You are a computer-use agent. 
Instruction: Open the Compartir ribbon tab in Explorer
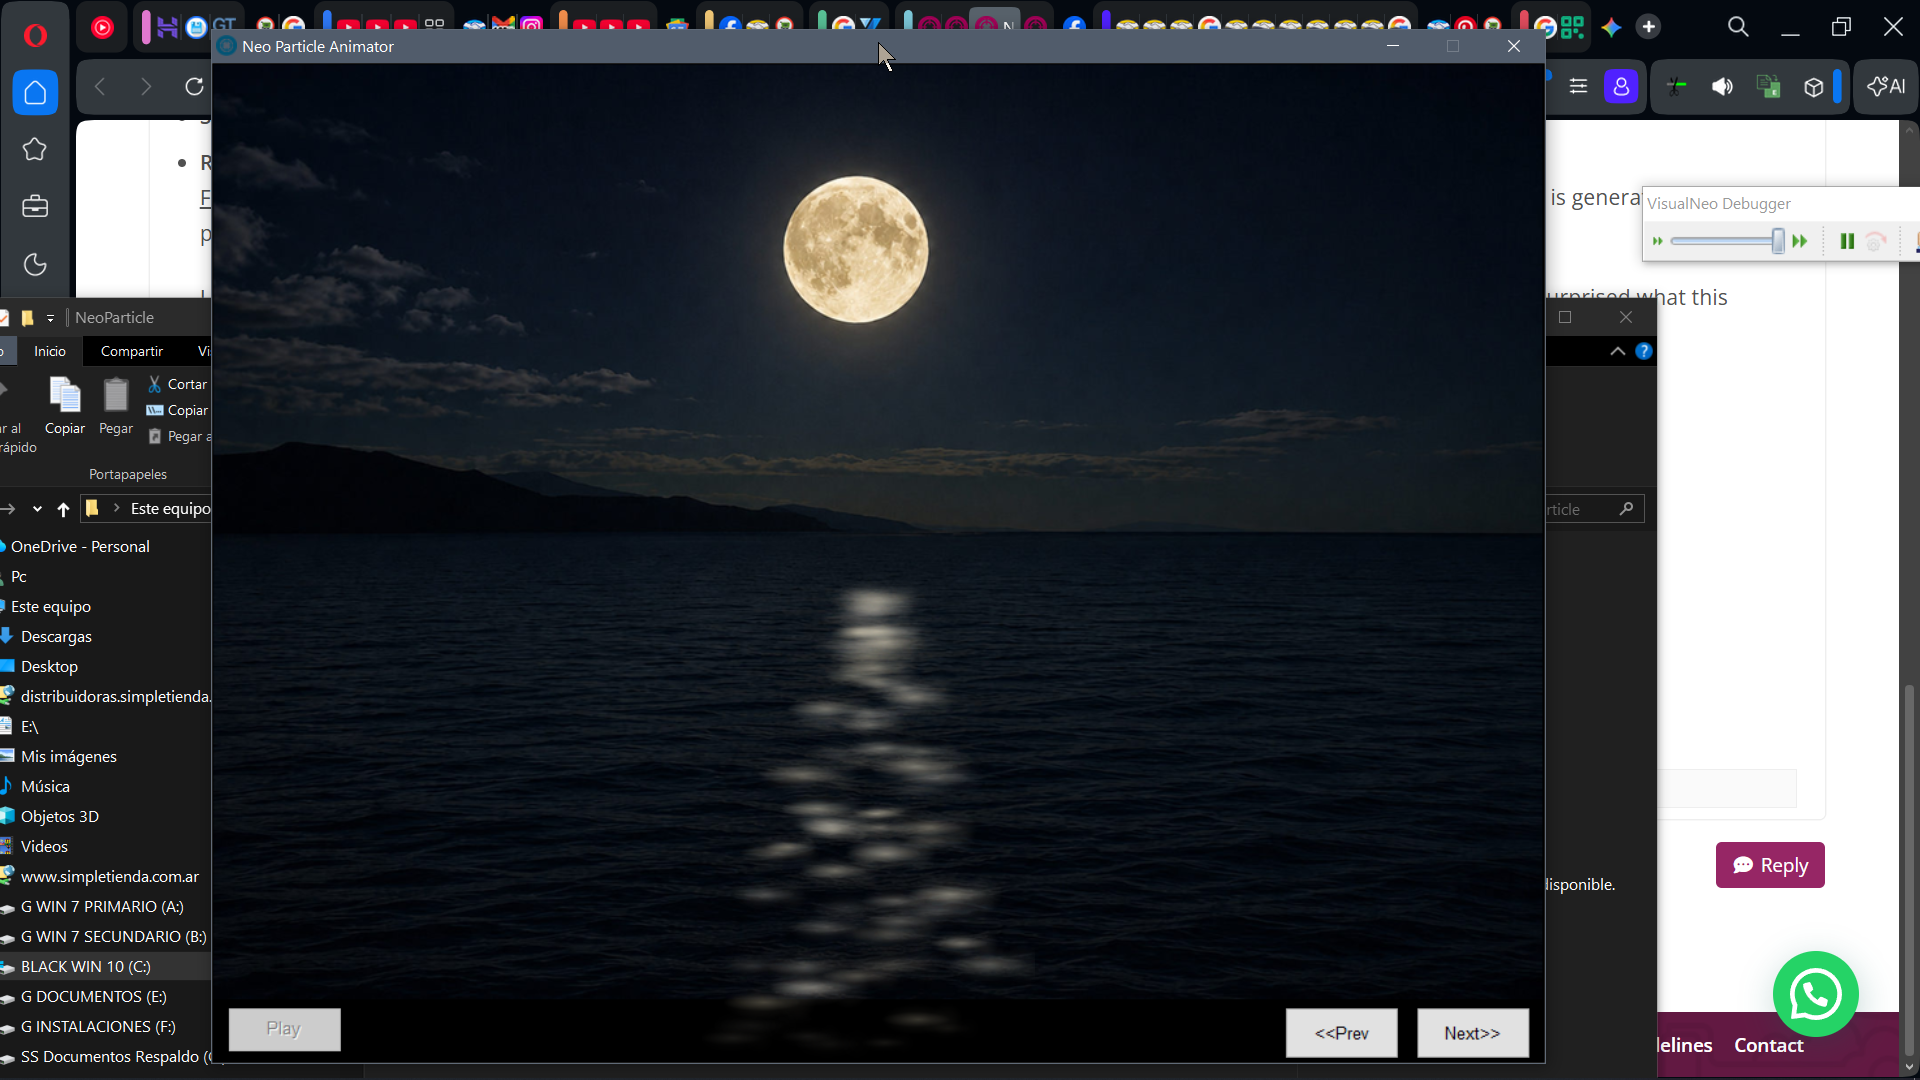tap(132, 351)
